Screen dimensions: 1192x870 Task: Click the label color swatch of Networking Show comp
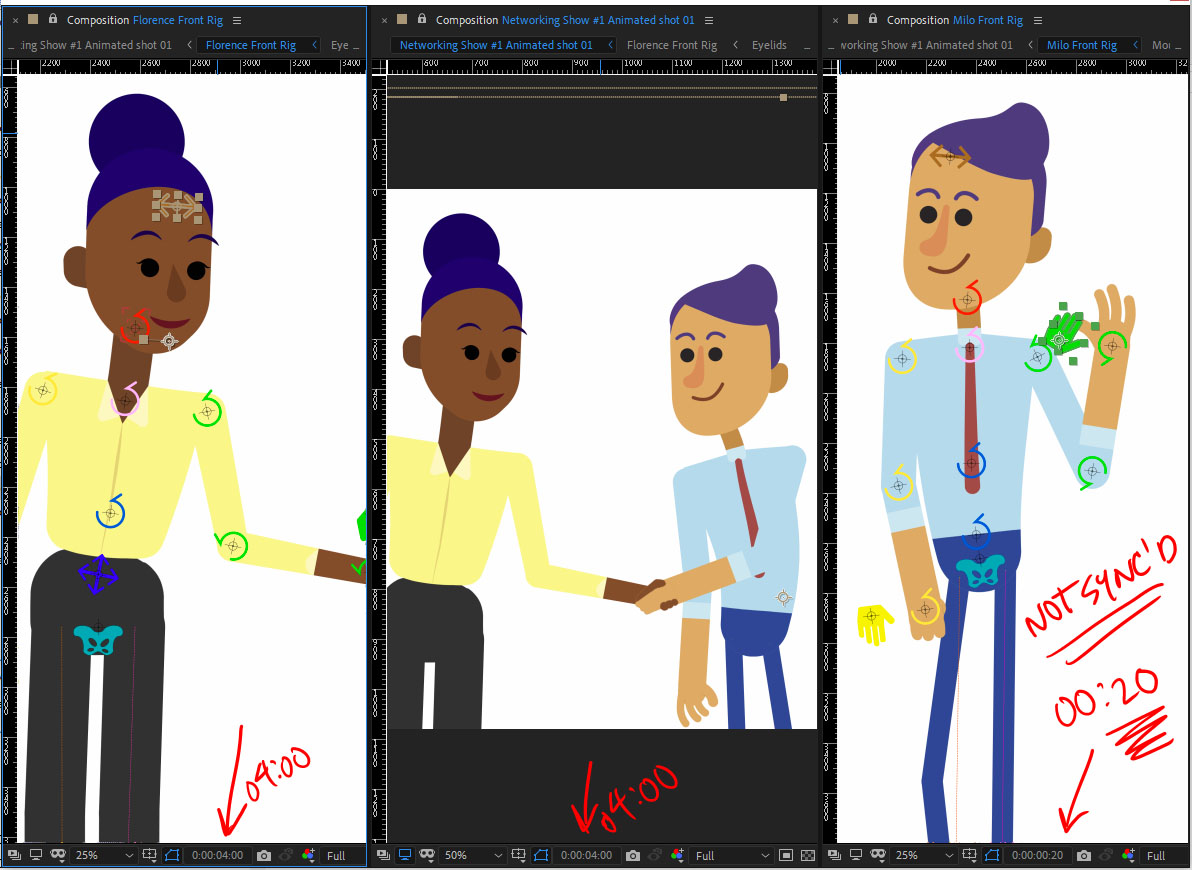tap(402, 19)
